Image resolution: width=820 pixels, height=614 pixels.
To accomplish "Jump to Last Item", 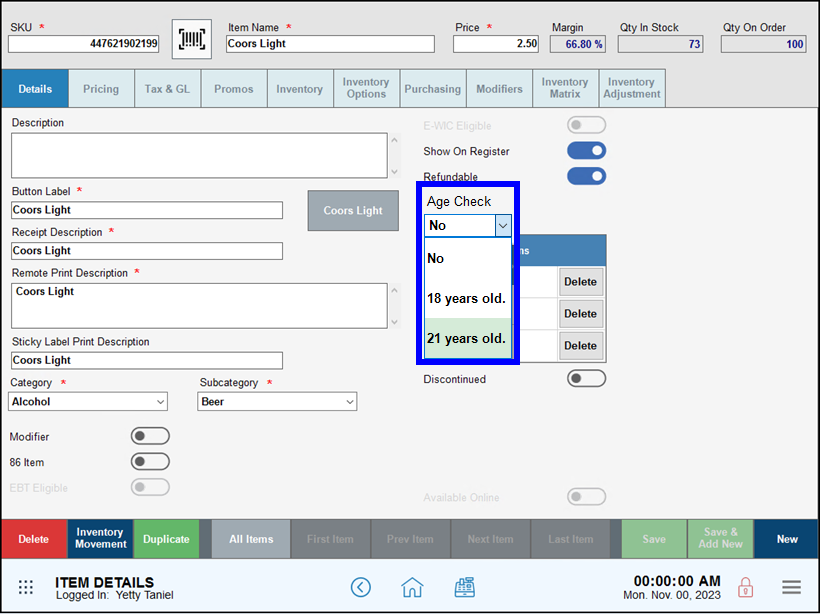I will (x=571, y=539).
